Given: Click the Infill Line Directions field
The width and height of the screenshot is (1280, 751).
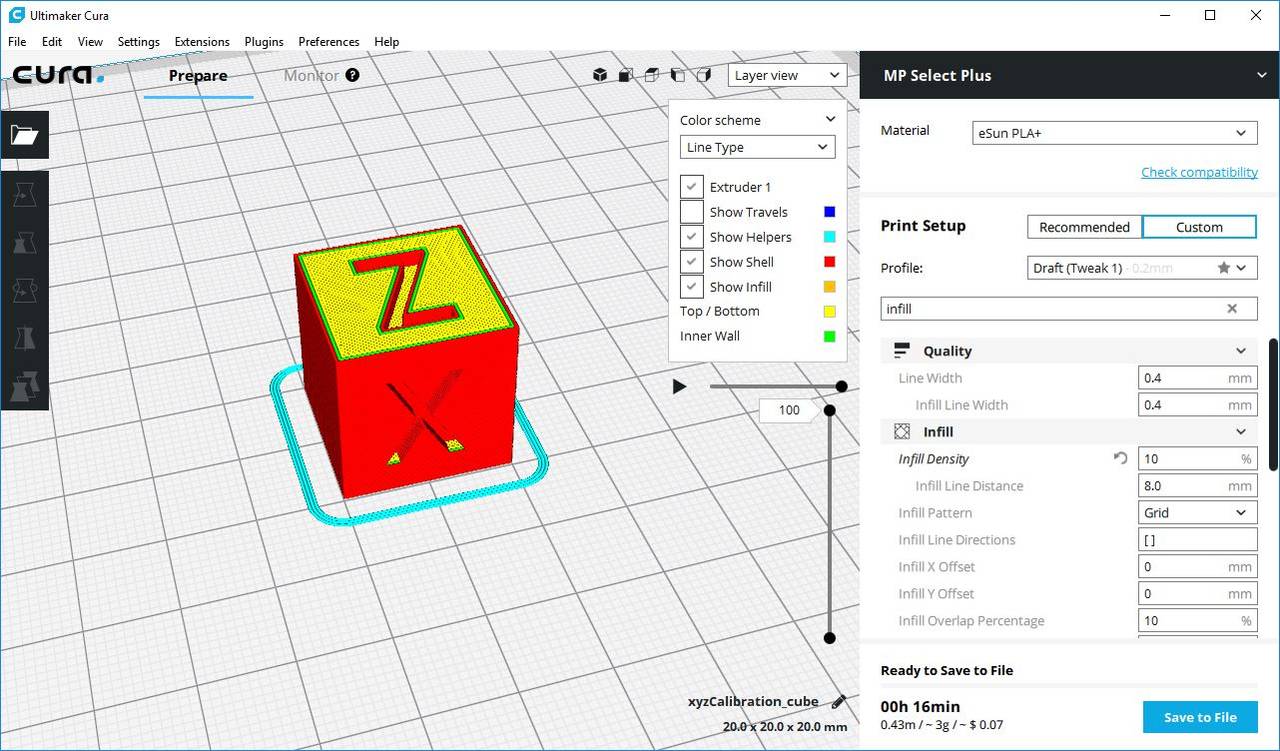Looking at the screenshot, I should click(1198, 539).
